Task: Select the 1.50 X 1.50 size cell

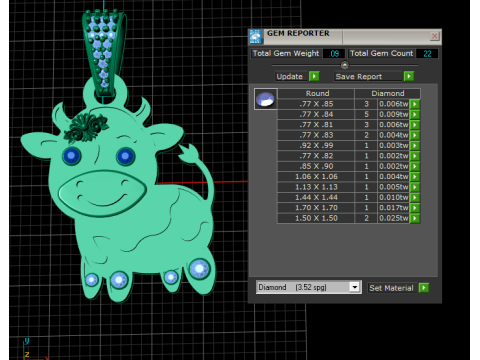Action: point(316,218)
